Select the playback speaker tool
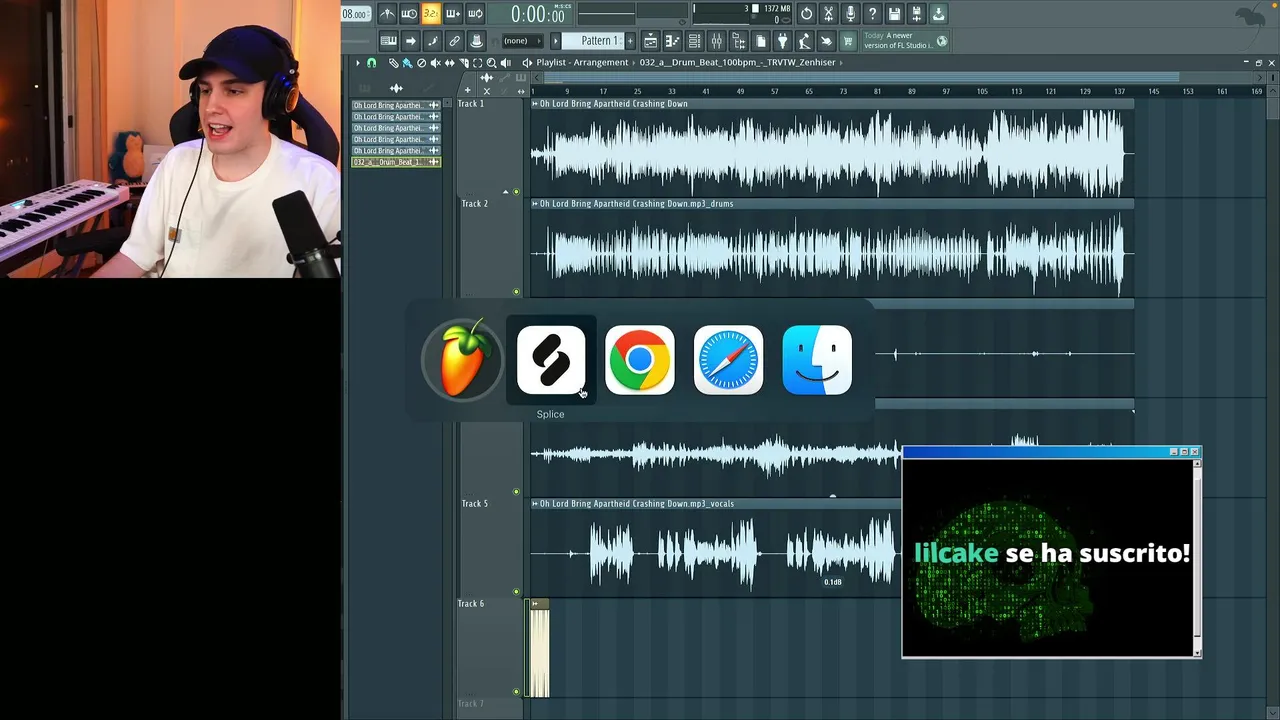The image size is (1280, 720). pyautogui.click(x=505, y=62)
